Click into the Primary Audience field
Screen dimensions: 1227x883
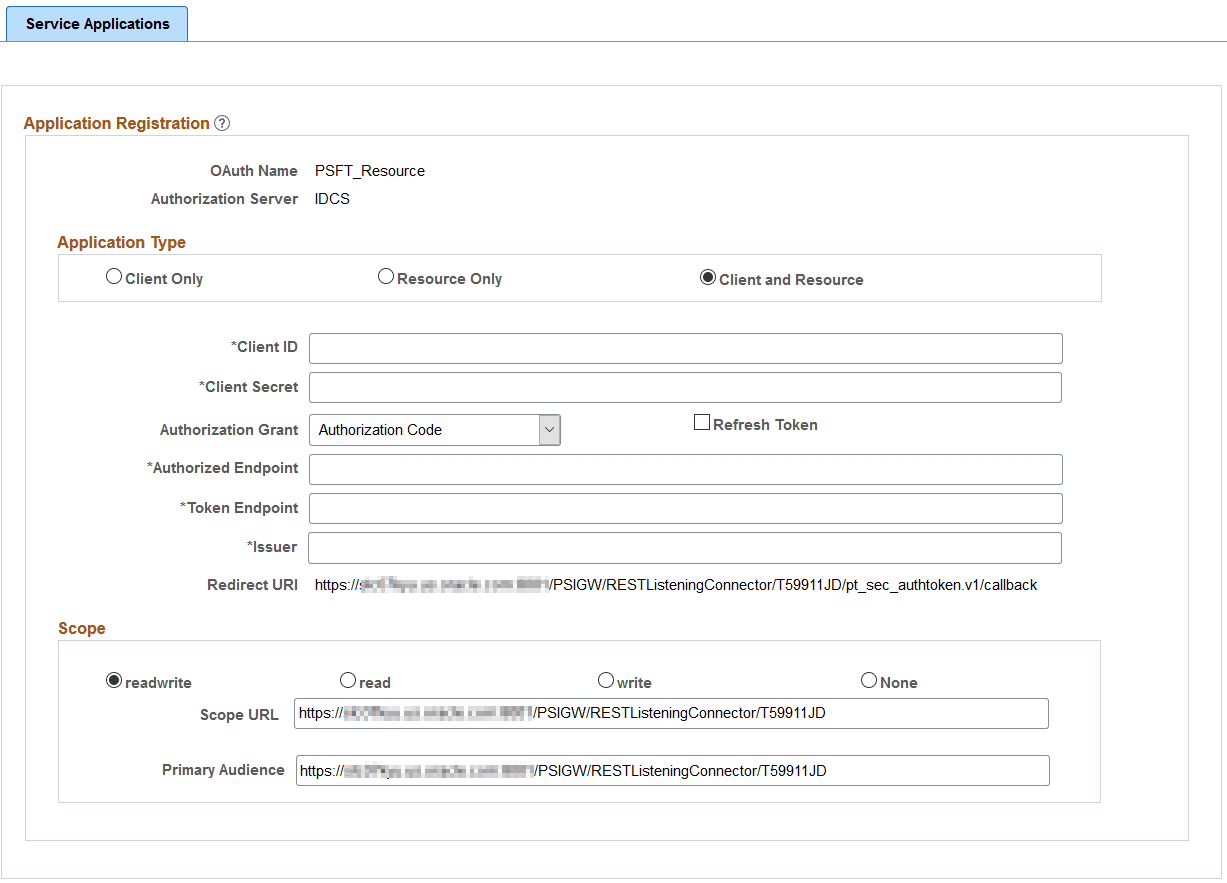(670, 770)
